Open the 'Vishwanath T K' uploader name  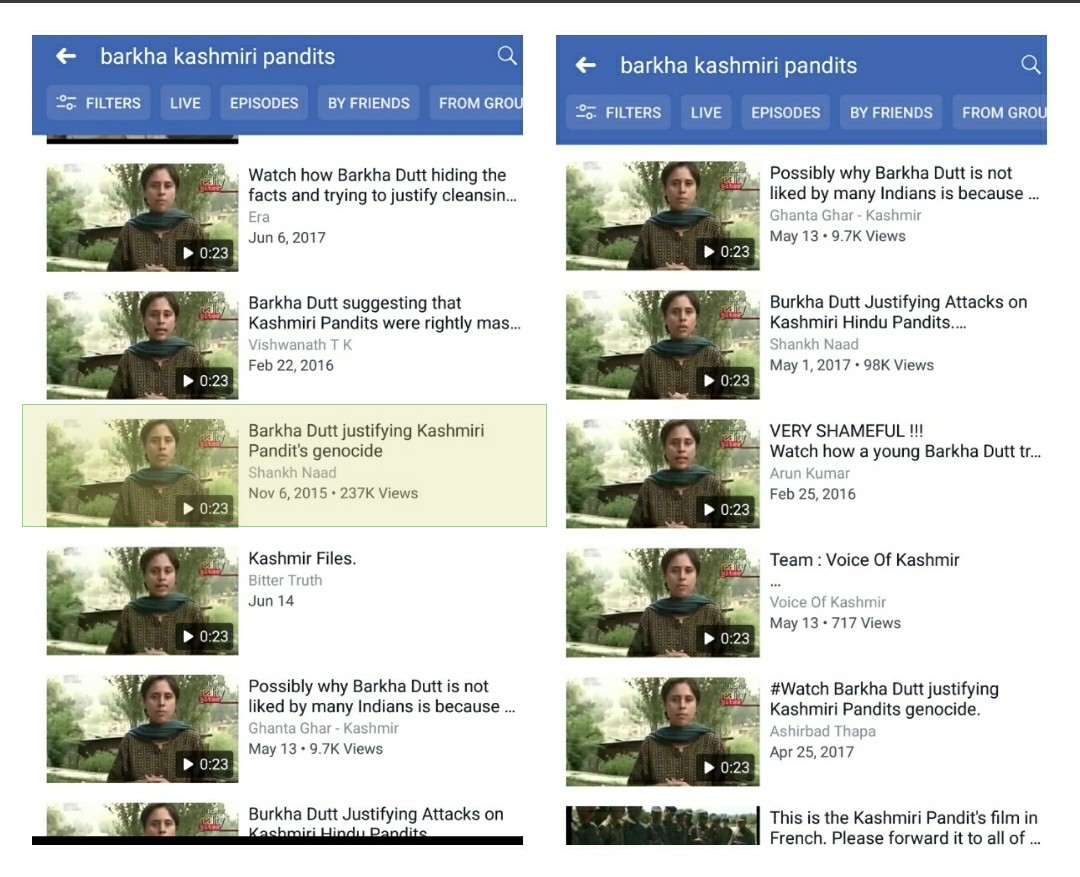[x=300, y=344]
